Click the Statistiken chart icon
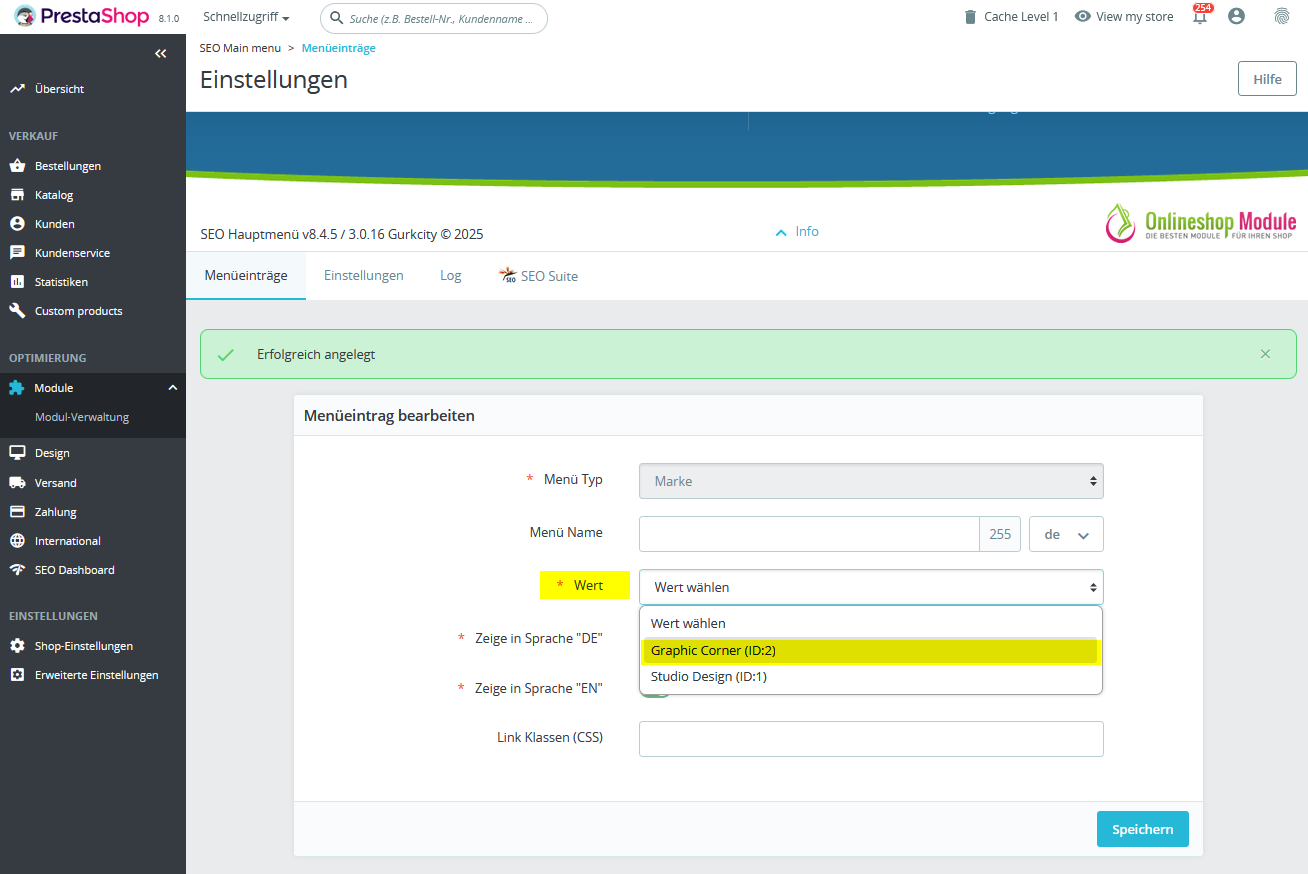 tap(17, 282)
